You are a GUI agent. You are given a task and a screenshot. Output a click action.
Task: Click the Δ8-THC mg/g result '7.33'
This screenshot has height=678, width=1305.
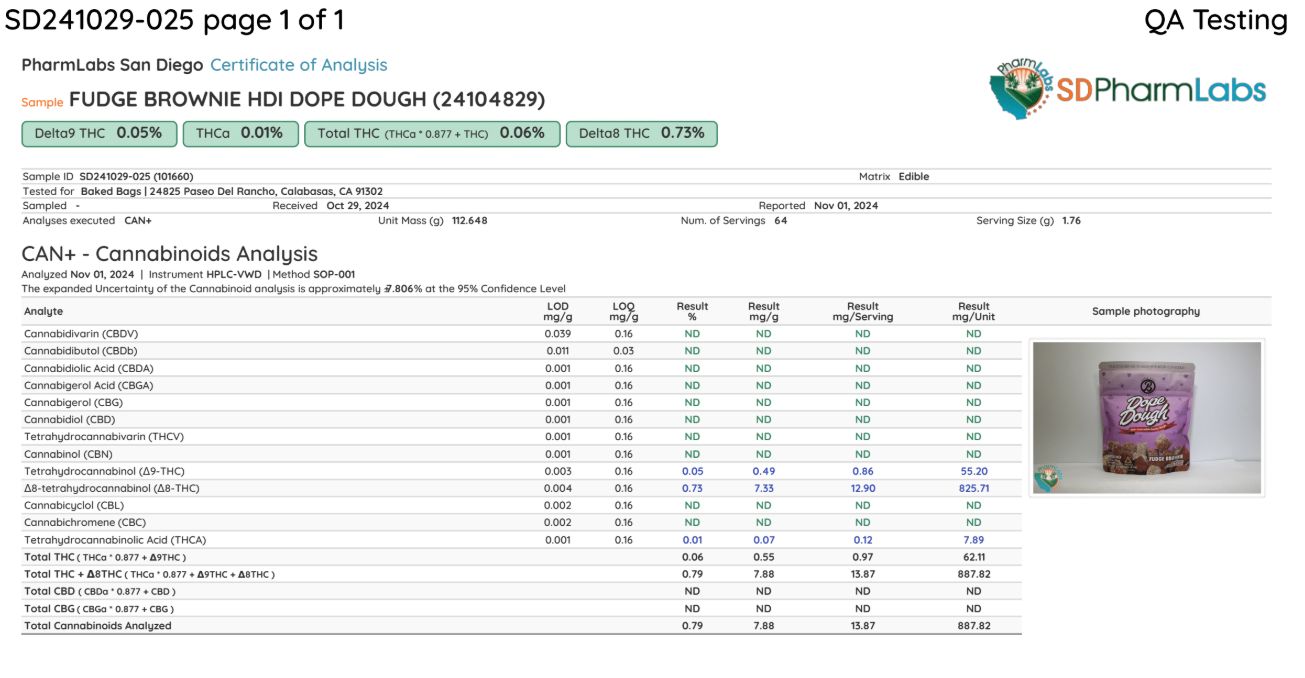click(764, 488)
